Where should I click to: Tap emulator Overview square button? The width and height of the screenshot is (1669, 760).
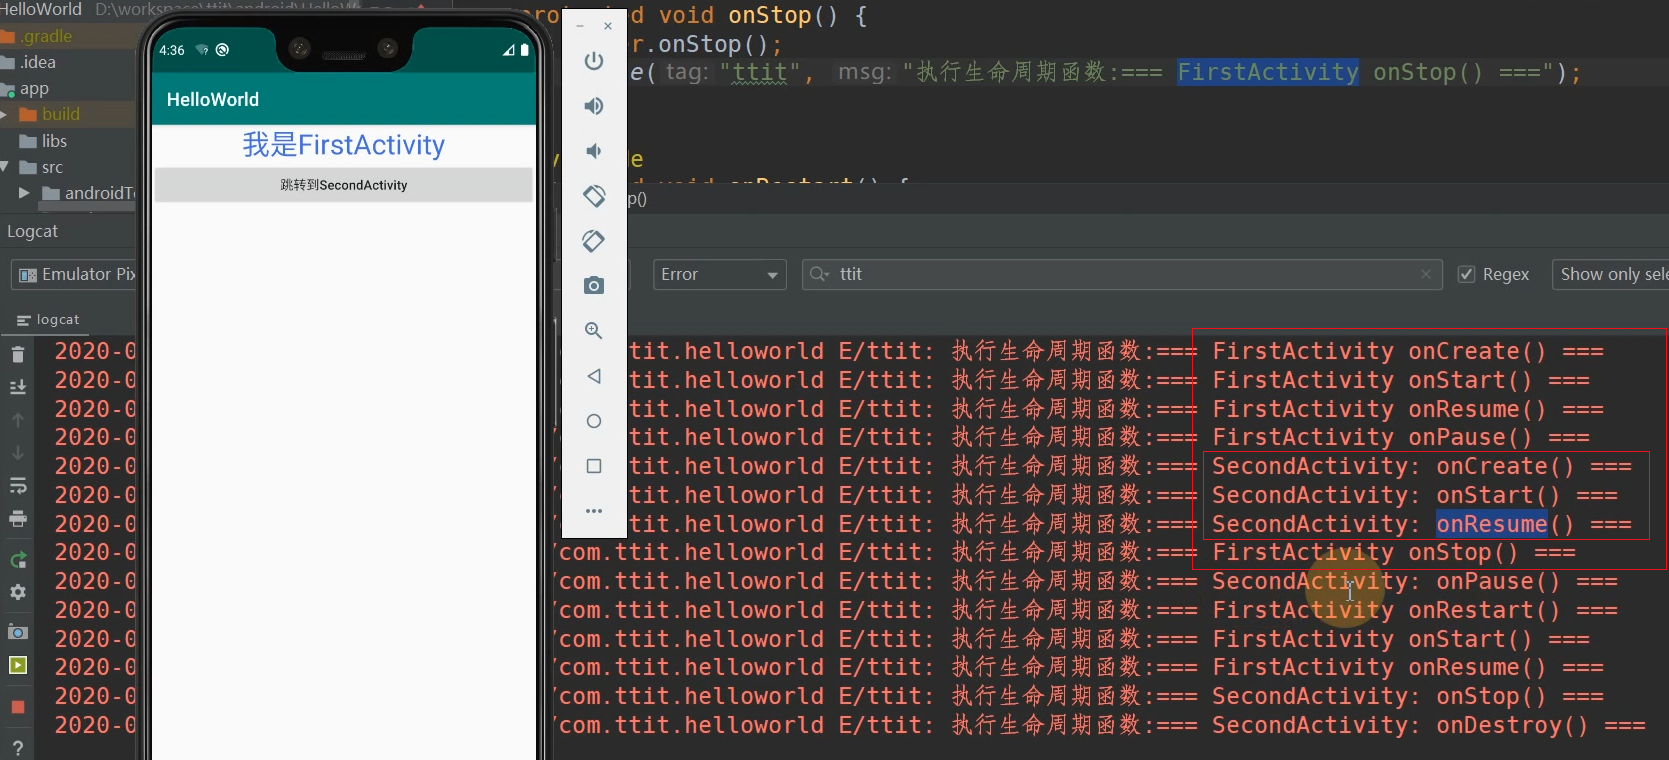594,466
